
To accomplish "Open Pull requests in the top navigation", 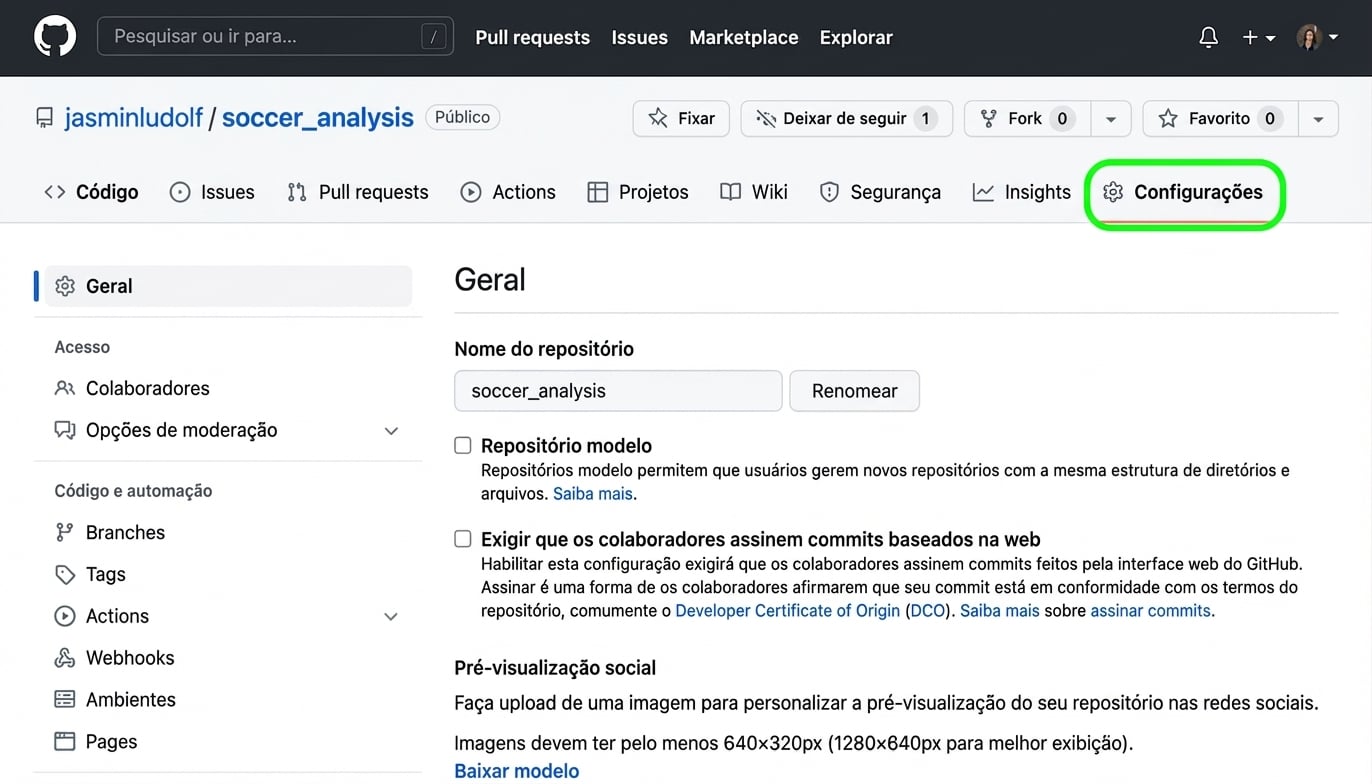I will point(533,37).
